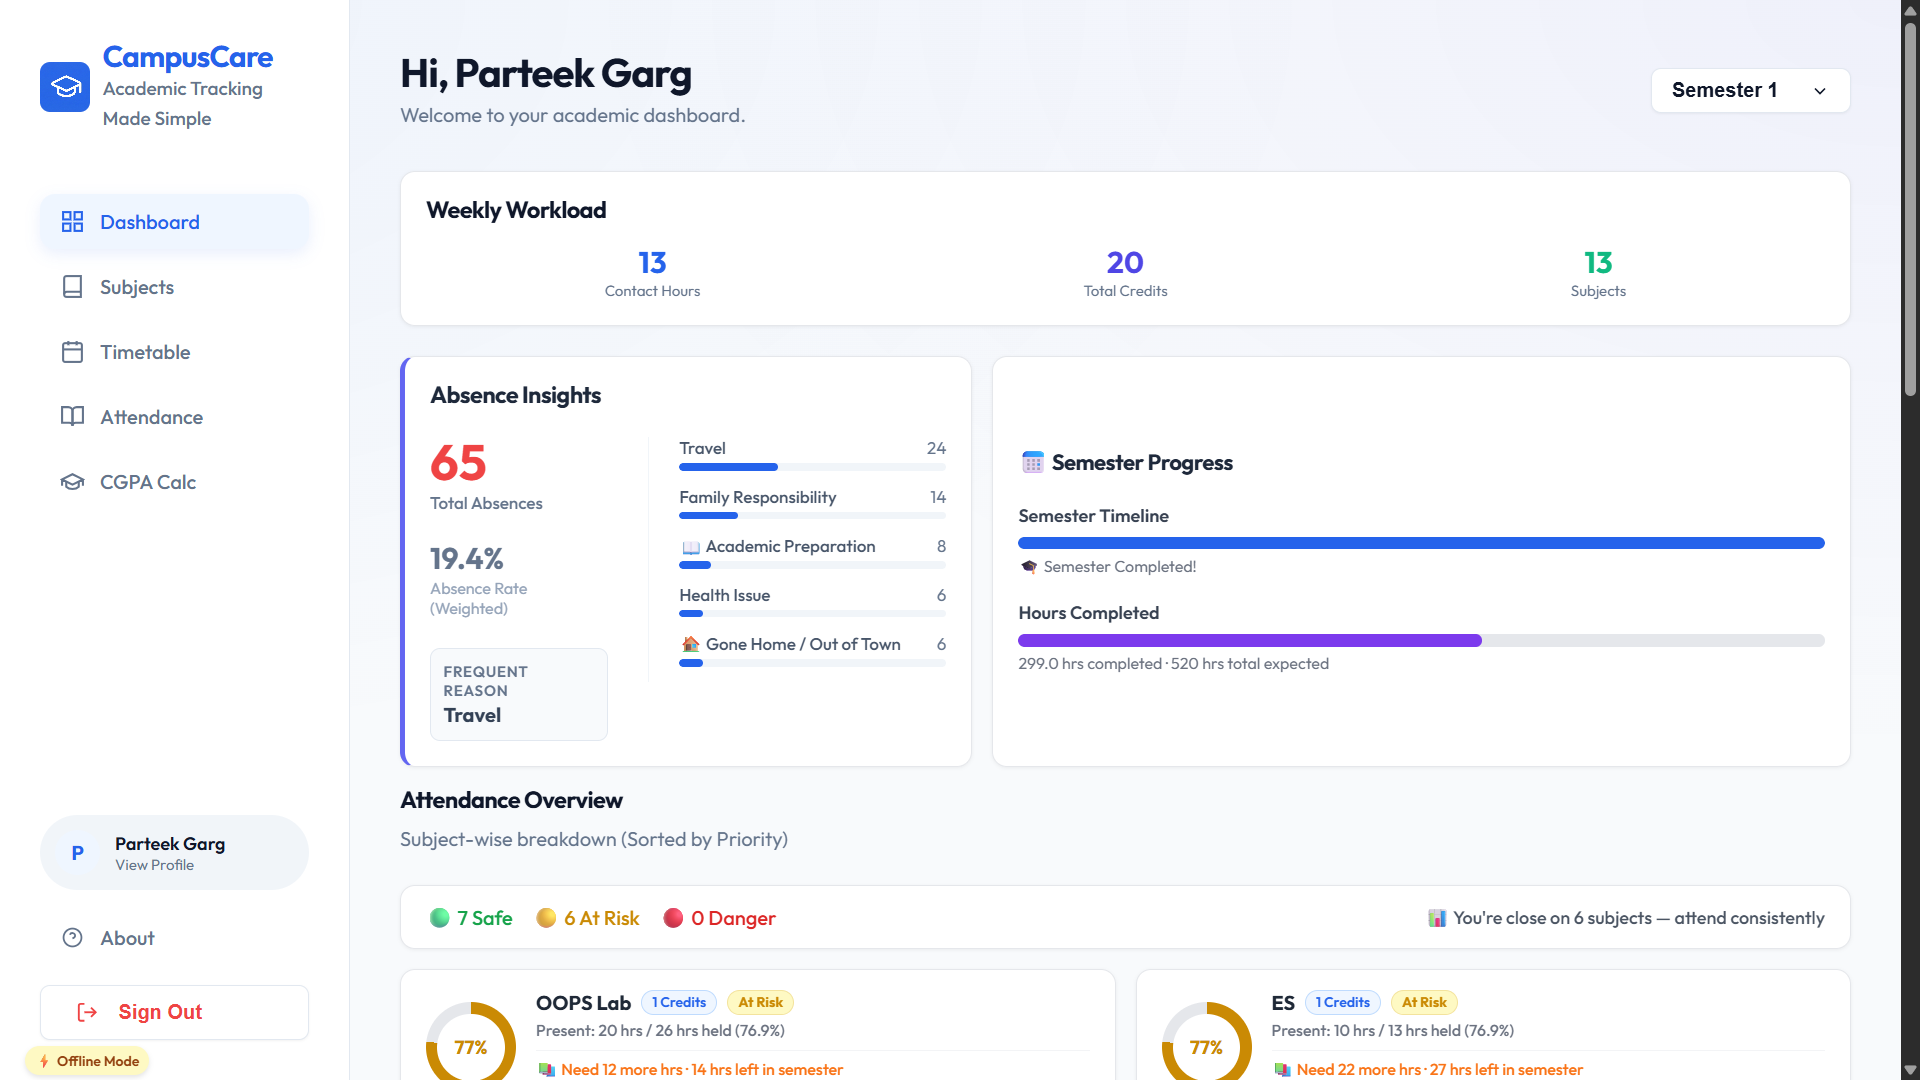This screenshot has height=1080, width=1920.
Task: Click the Attendance open-book icon
Action: 72,417
